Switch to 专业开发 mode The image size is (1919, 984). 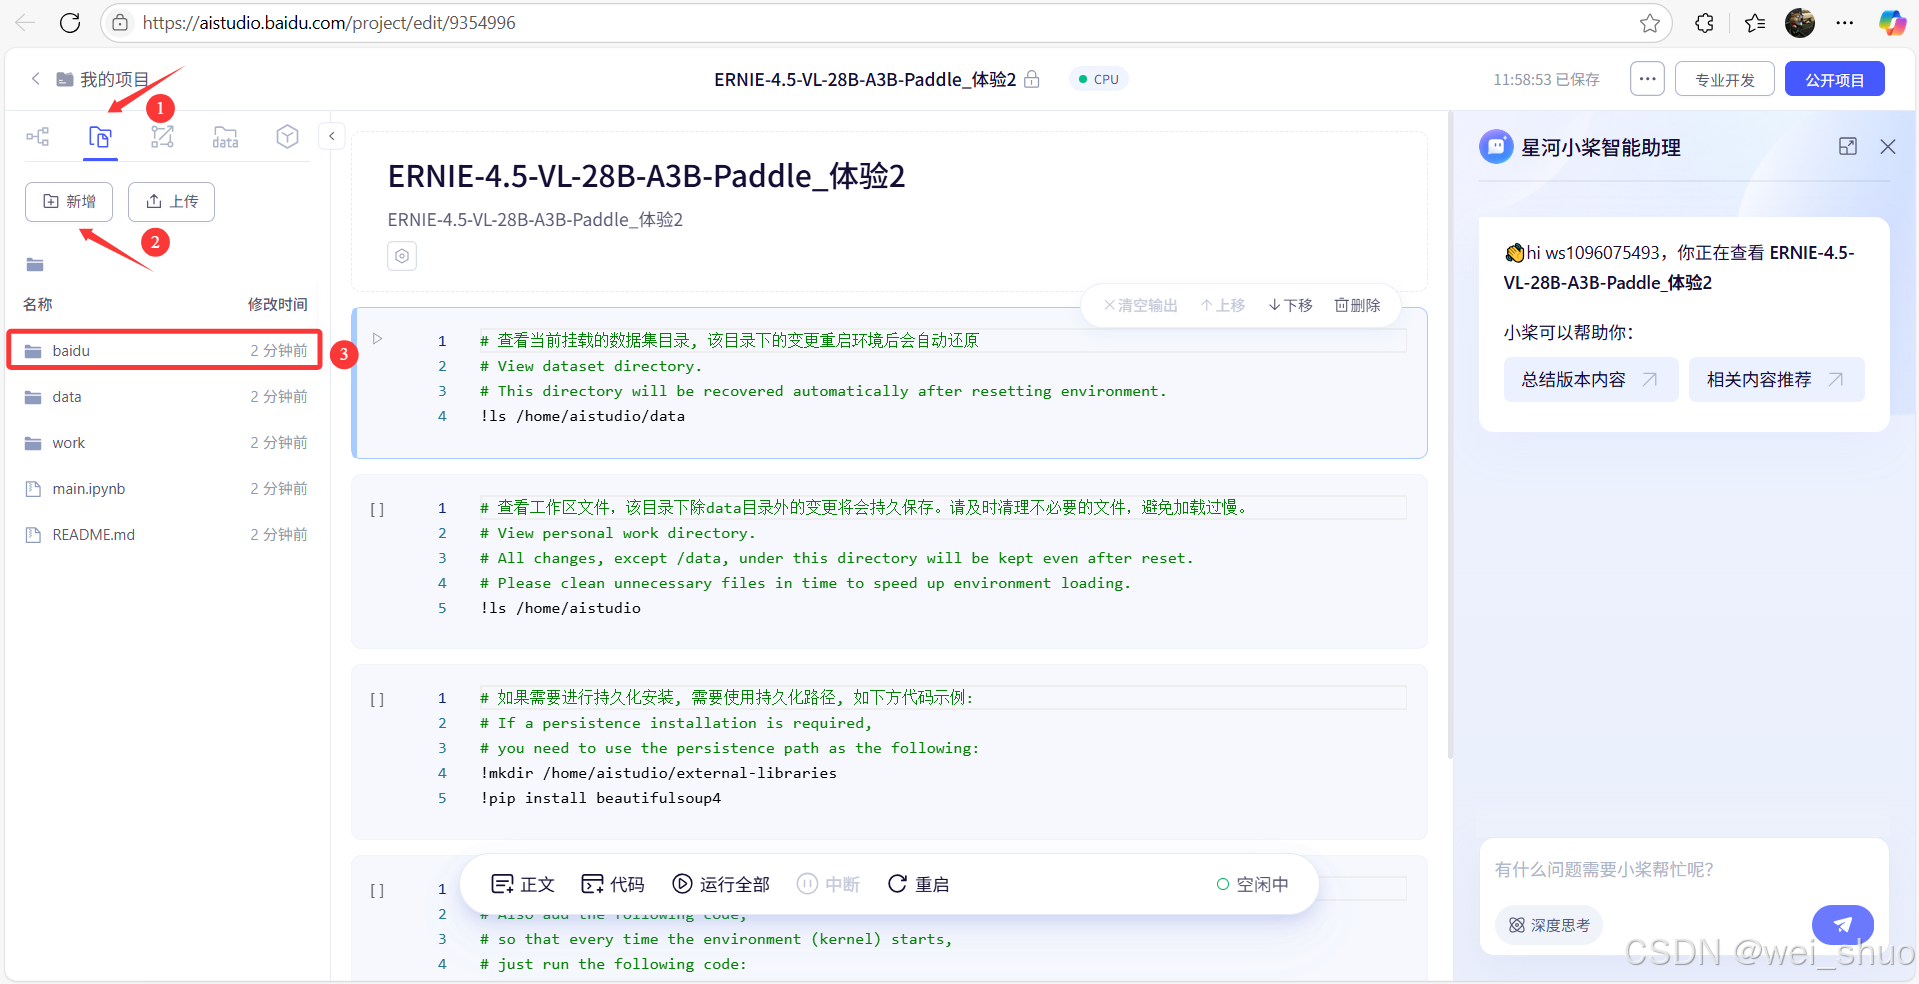pos(1725,79)
